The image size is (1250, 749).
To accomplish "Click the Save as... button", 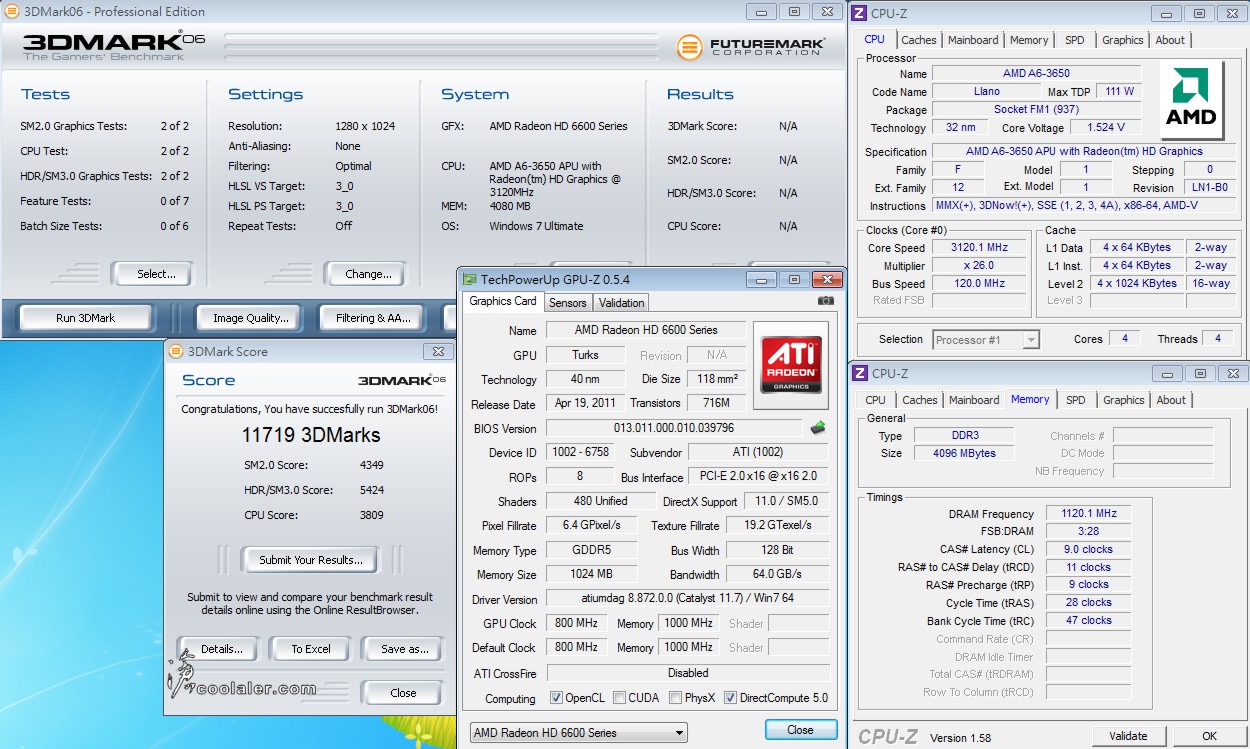I will coord(403,649).
